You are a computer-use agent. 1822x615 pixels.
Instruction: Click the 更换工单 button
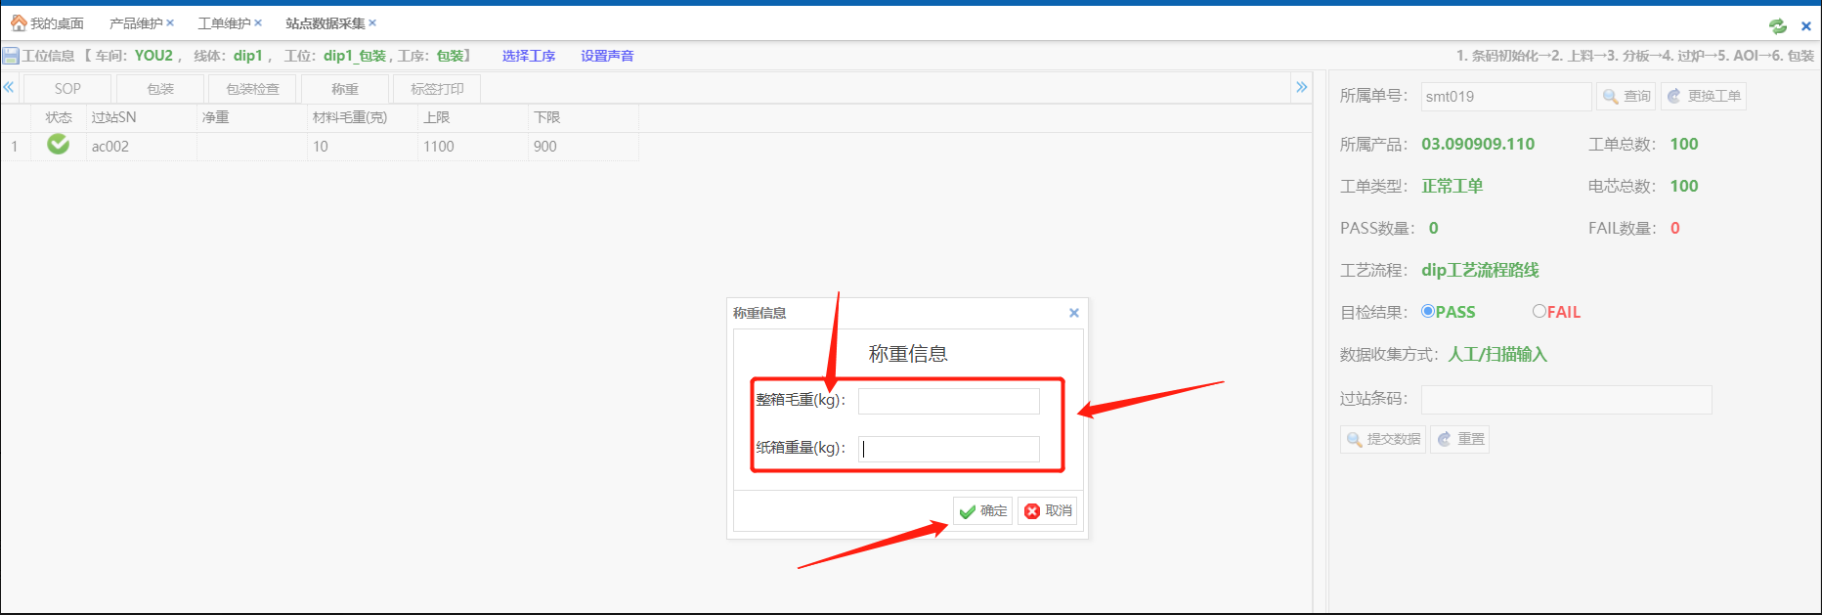tap(1704, 96)
